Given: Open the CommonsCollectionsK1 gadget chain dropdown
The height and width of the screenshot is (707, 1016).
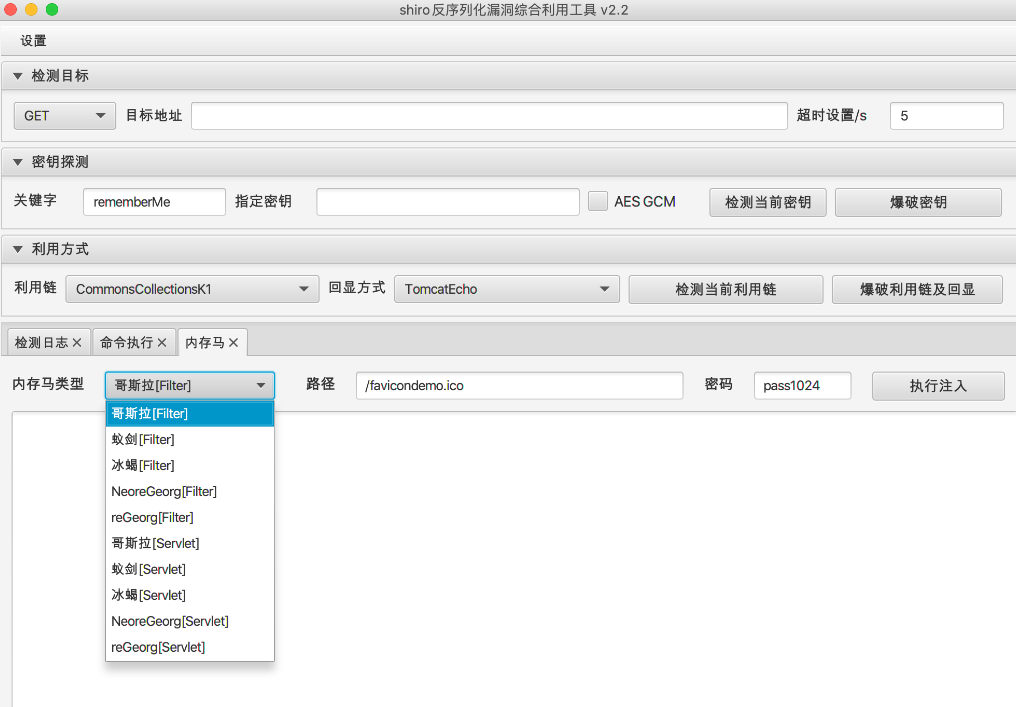Looking at the screenshot, I should tap(192, 289).
